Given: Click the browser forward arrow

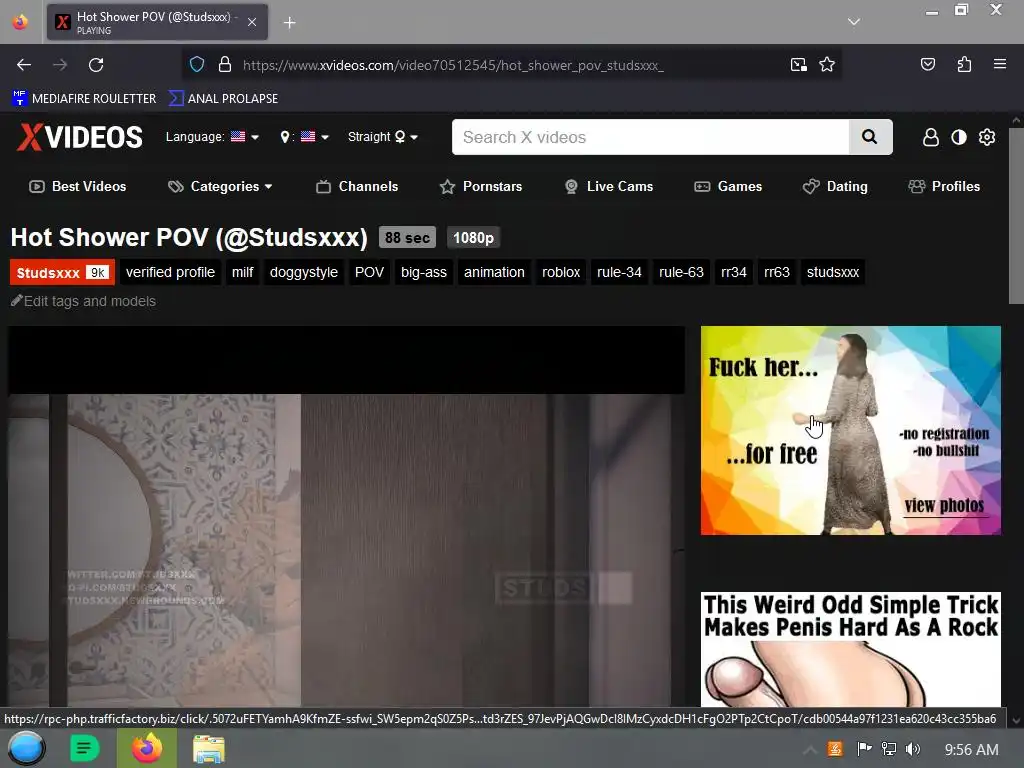Looking at the screenshot, I should (x=60, y=65).
